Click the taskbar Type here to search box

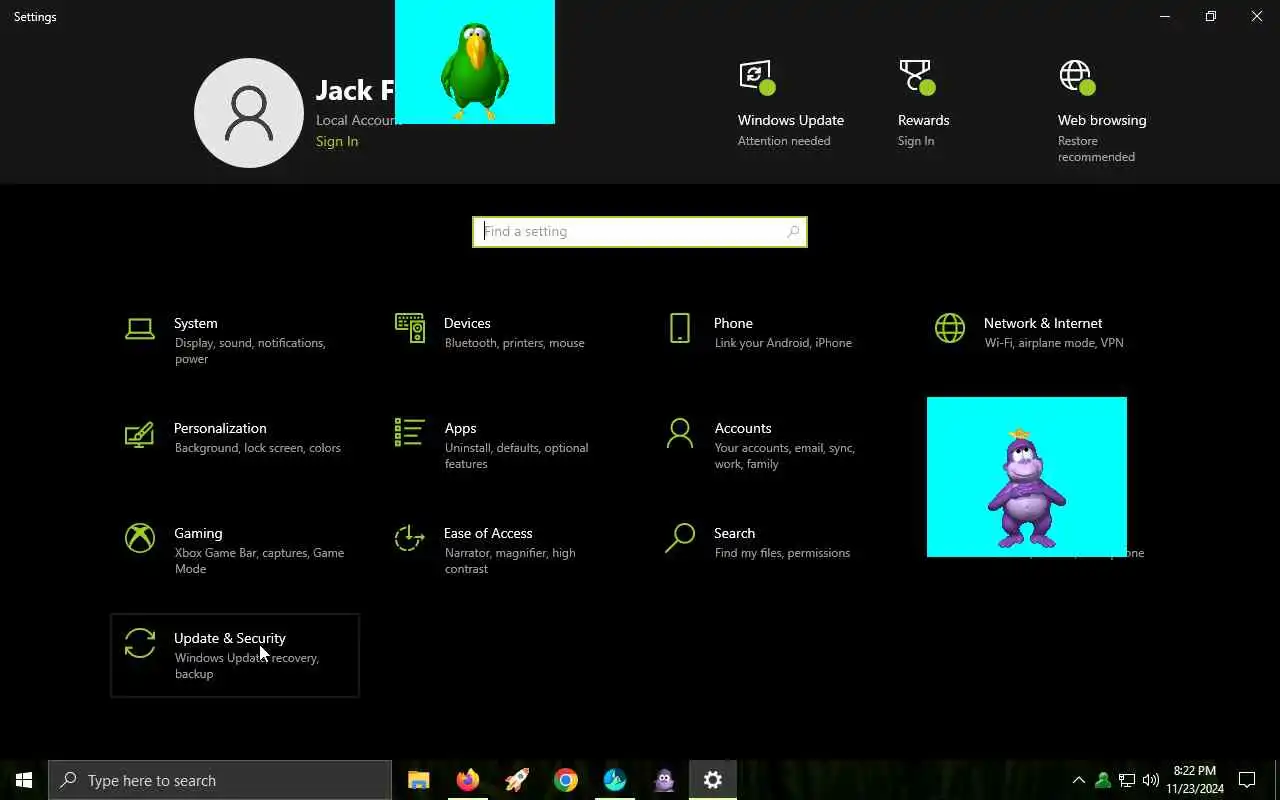click(220, 780)
